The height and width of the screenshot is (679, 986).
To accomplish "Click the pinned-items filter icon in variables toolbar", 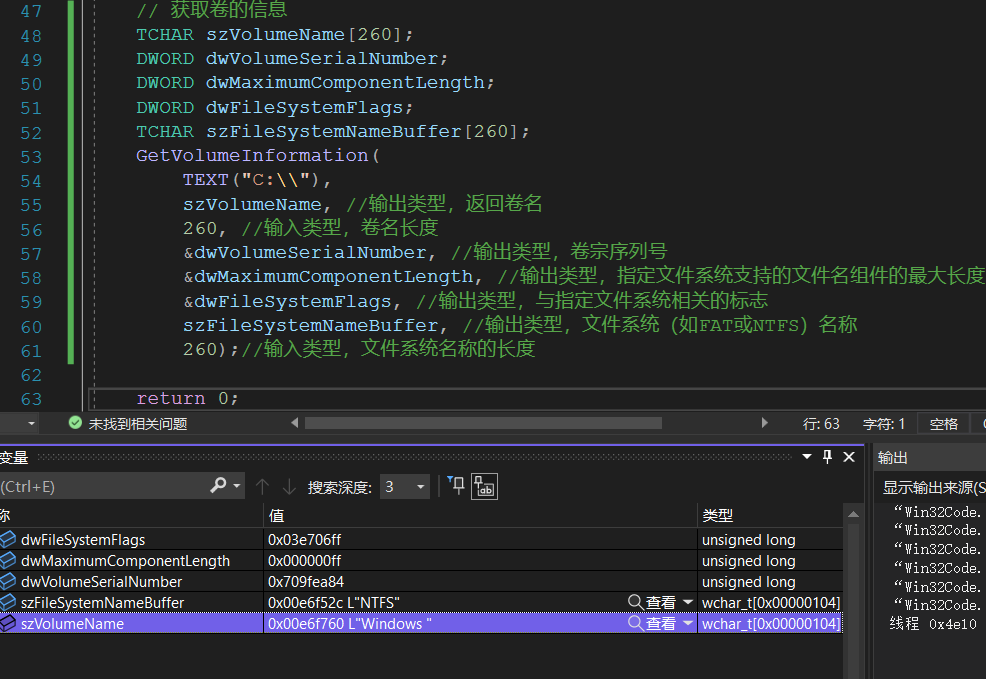I will (456, 486).
